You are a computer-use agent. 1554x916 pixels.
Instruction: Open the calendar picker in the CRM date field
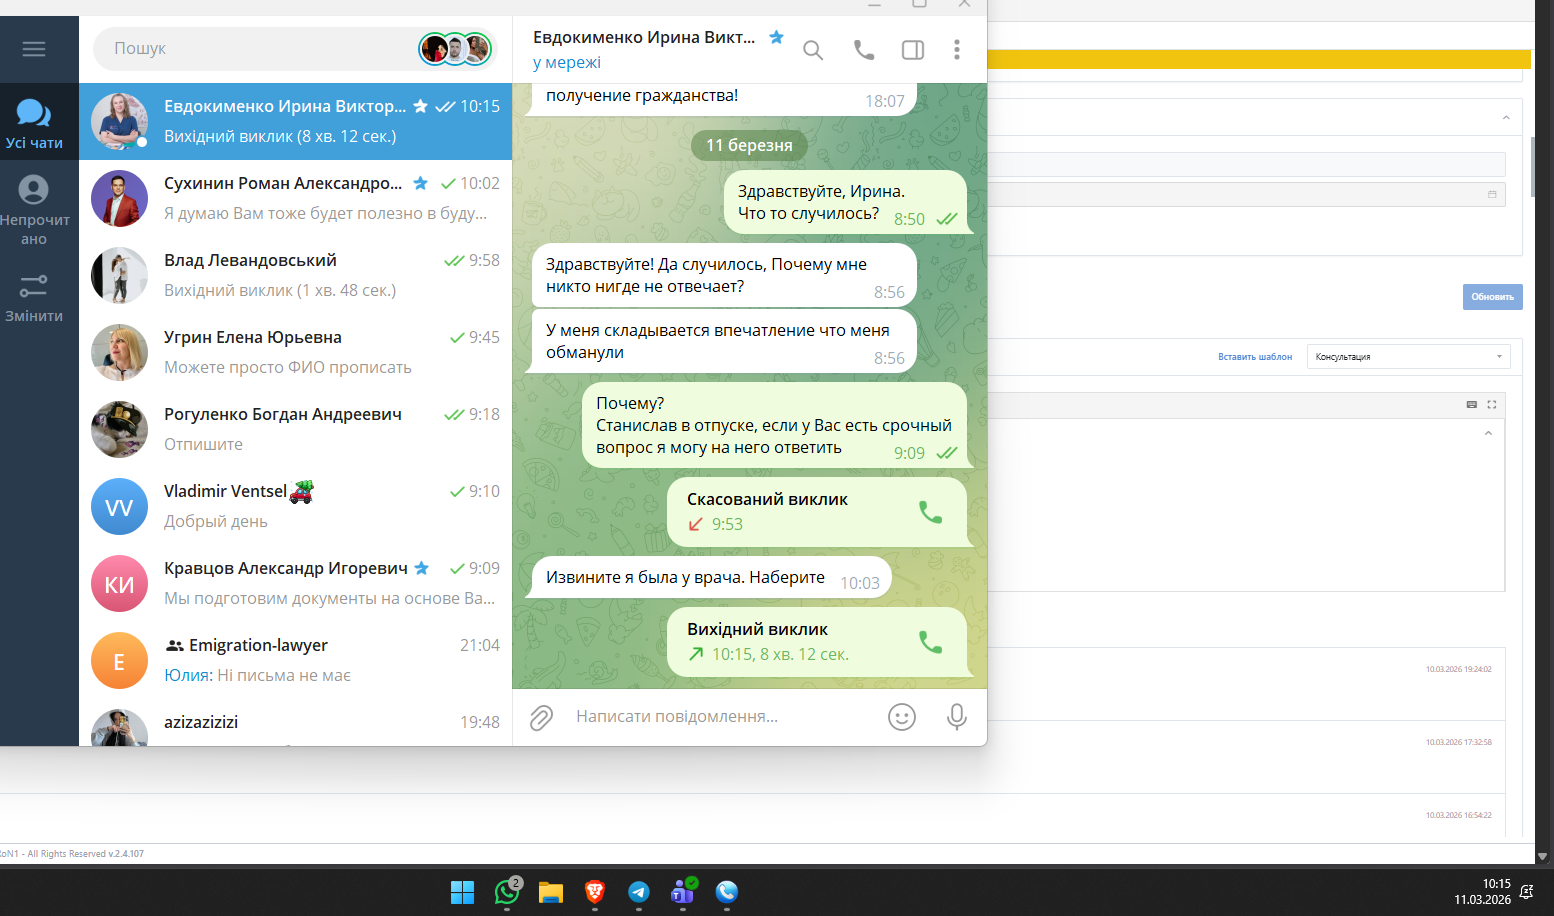coord(1492,194)
